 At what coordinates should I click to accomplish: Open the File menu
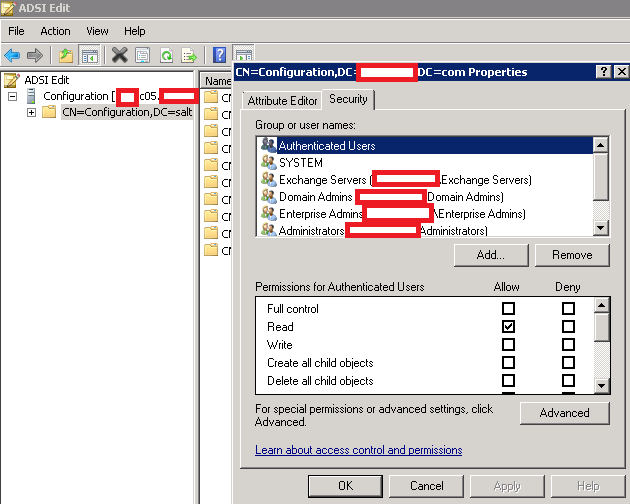tap(16, 31)
